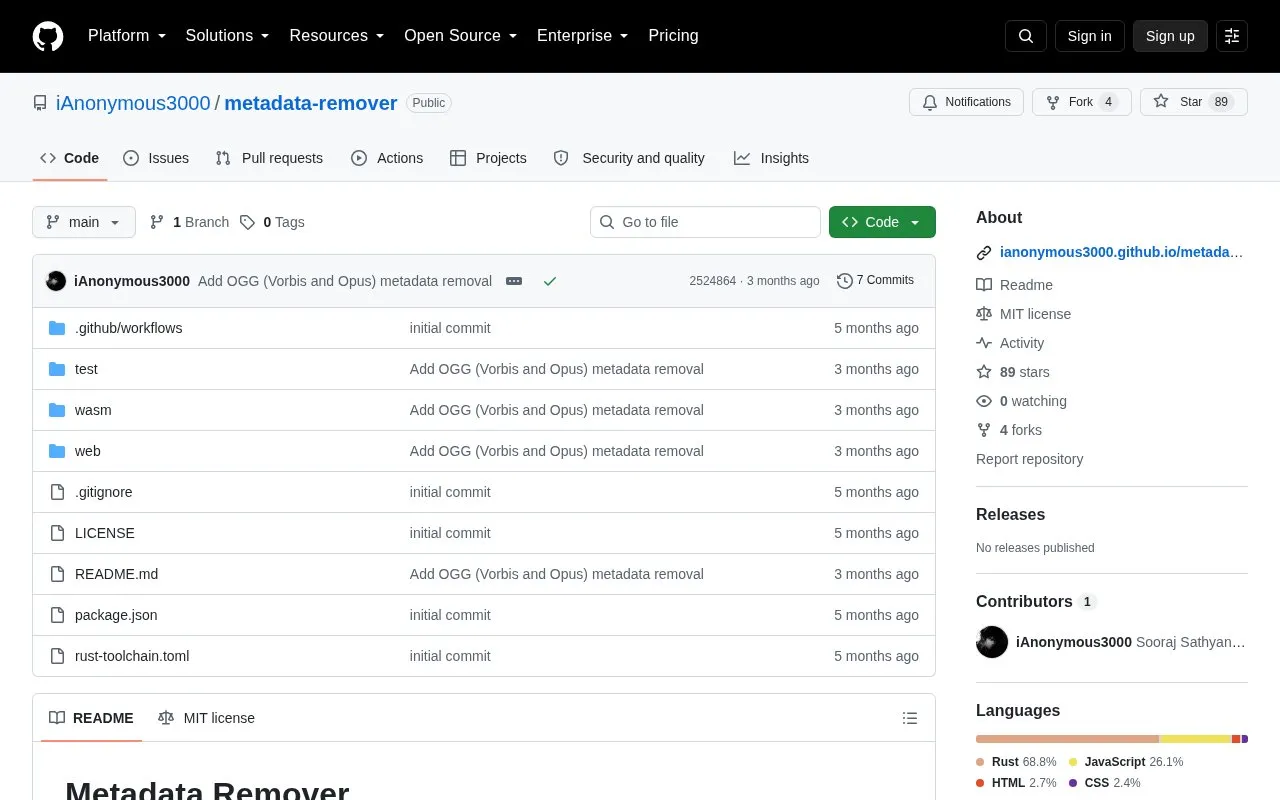Select the MIT license tab in README panel
This screenshot has height=800, width=1280.
[206, 718]
